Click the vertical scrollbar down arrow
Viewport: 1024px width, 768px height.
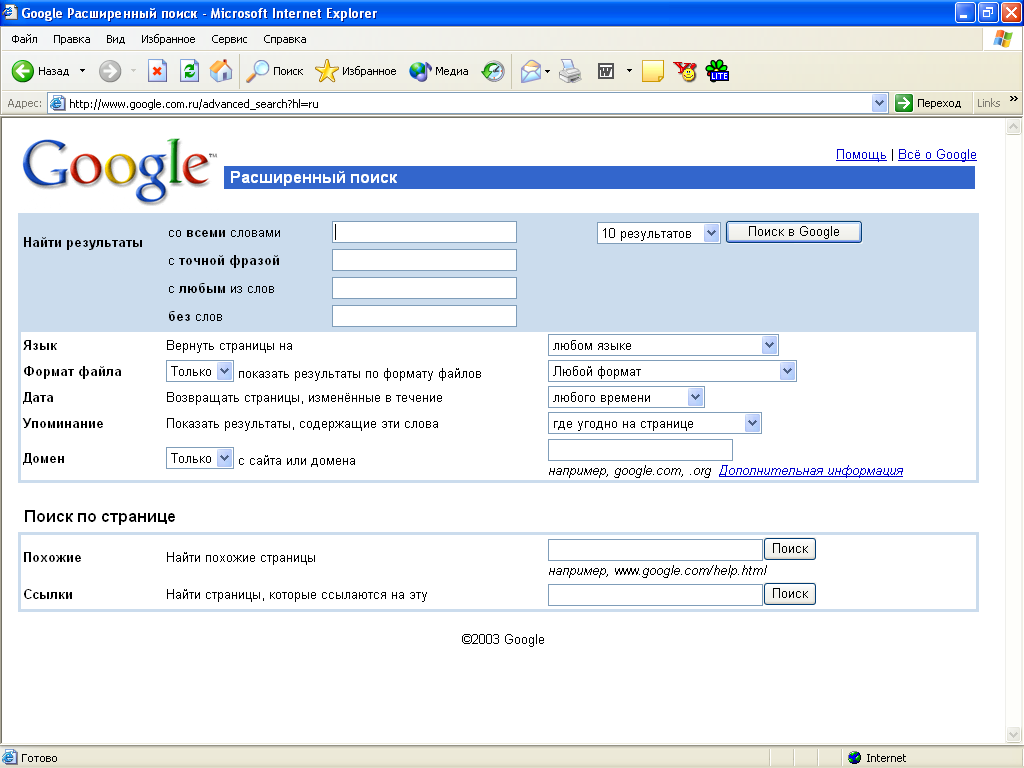pos(1014,735)
